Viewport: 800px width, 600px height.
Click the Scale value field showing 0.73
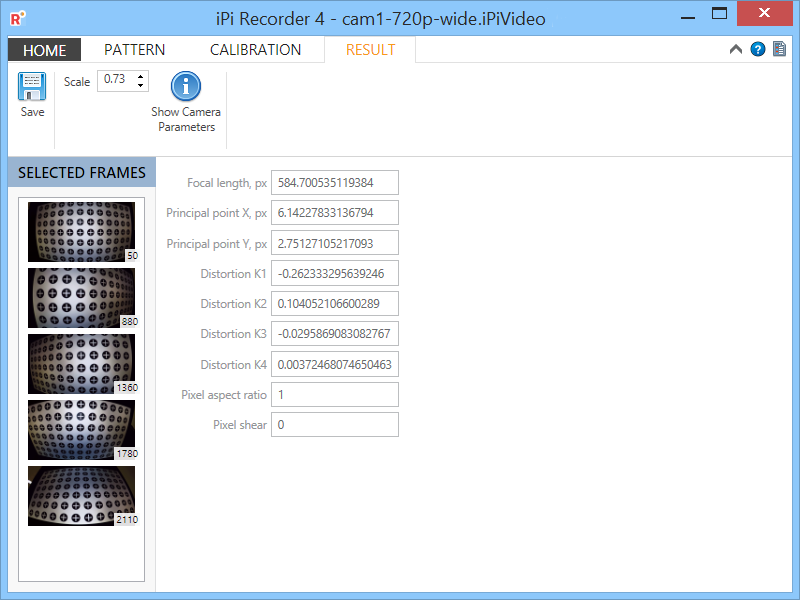point(116,80)
